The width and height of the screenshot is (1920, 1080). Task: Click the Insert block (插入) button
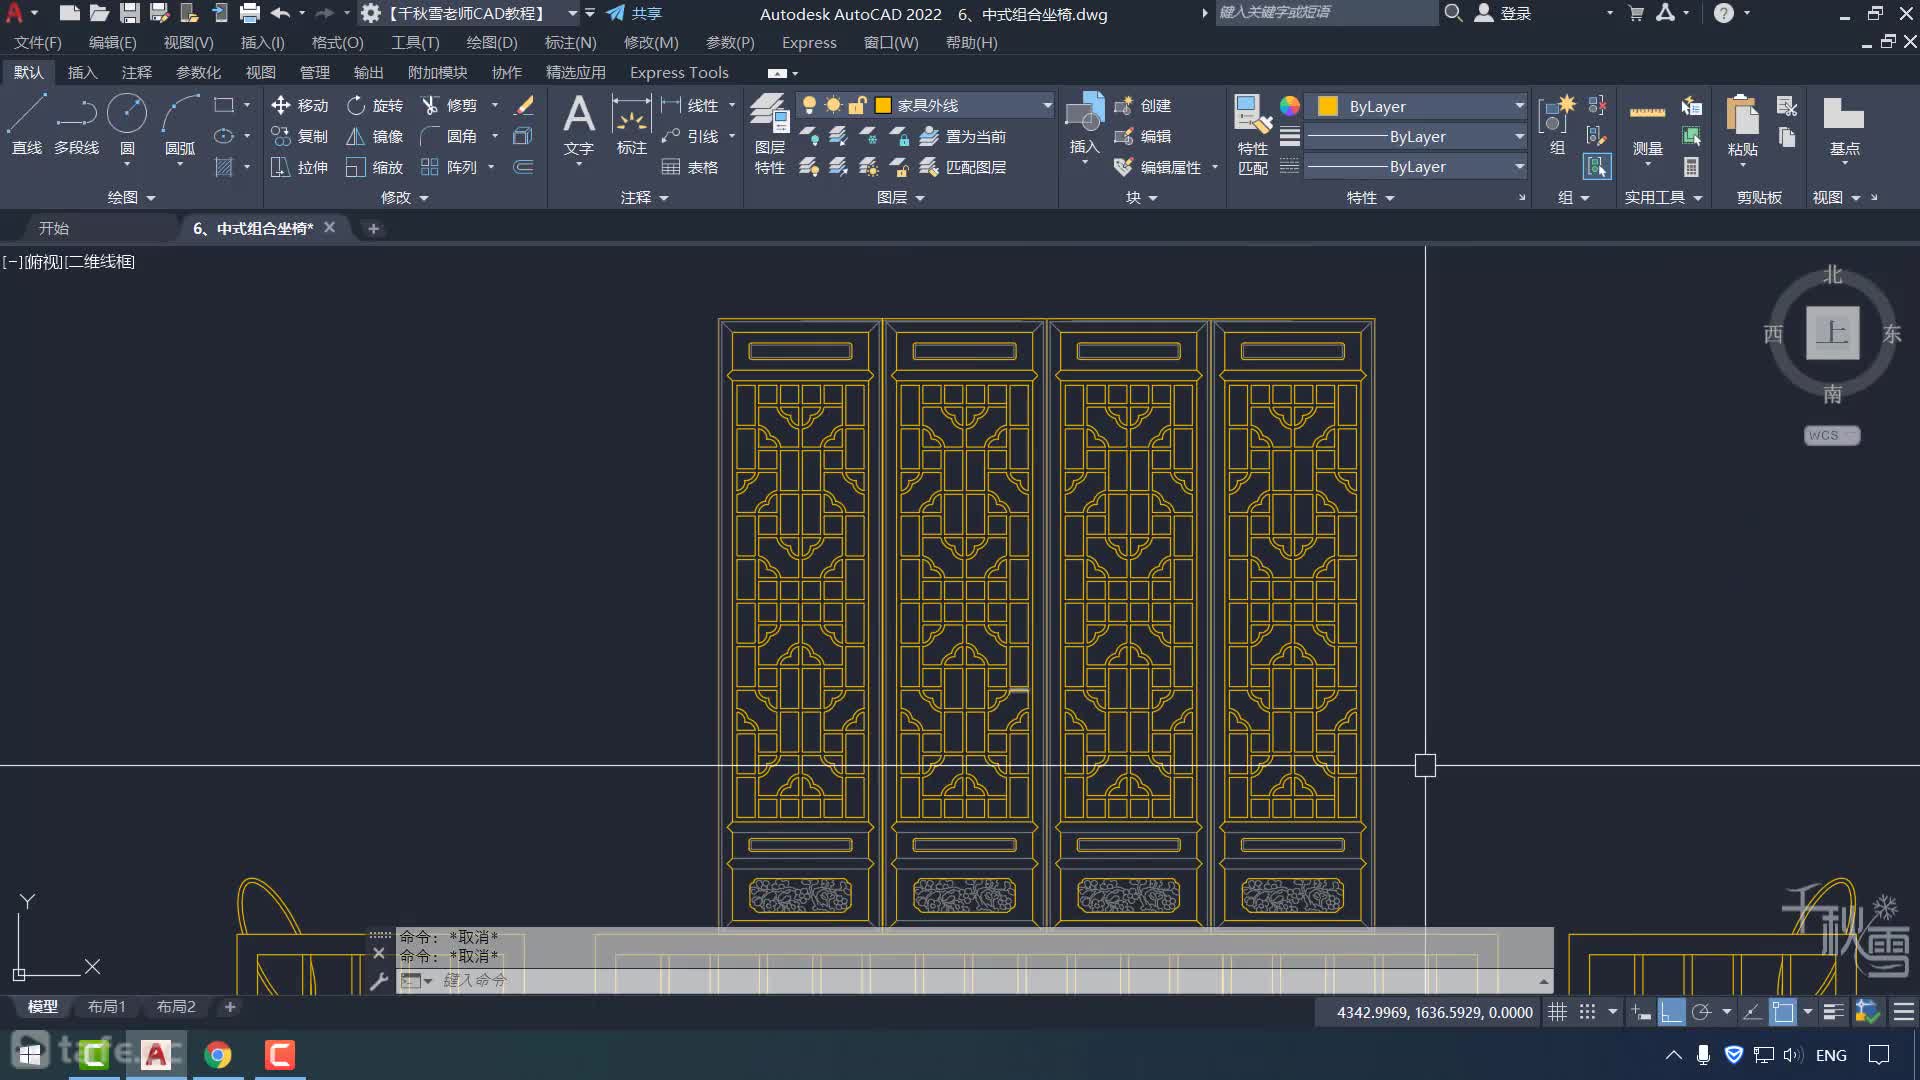pyautogui.click(x=1084, y=124)
